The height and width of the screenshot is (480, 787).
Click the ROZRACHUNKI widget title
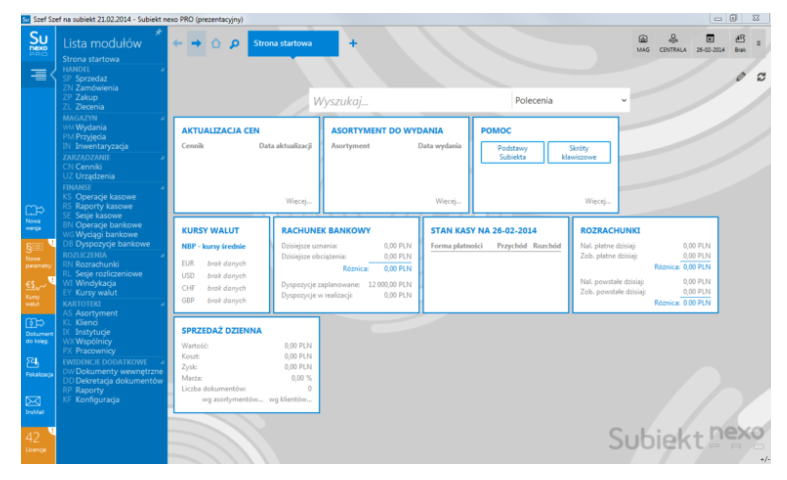tap(610, 230)
